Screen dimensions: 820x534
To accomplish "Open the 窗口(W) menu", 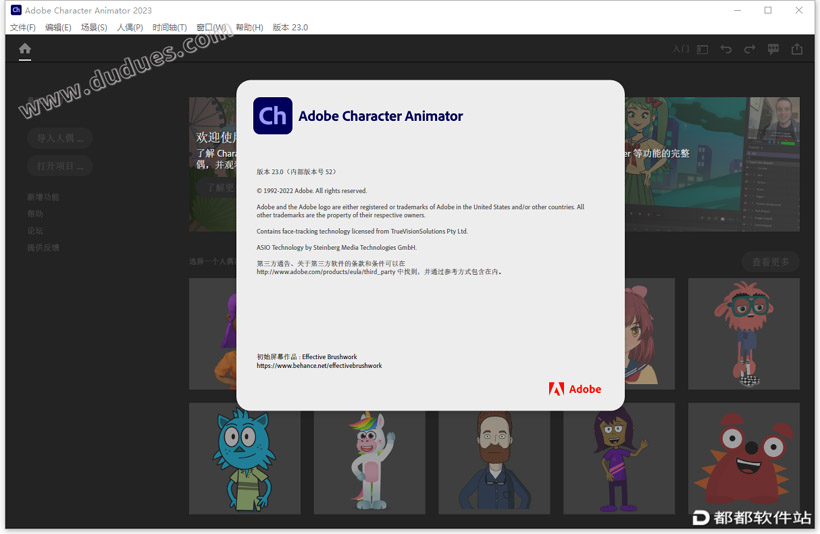I will 211,27.
